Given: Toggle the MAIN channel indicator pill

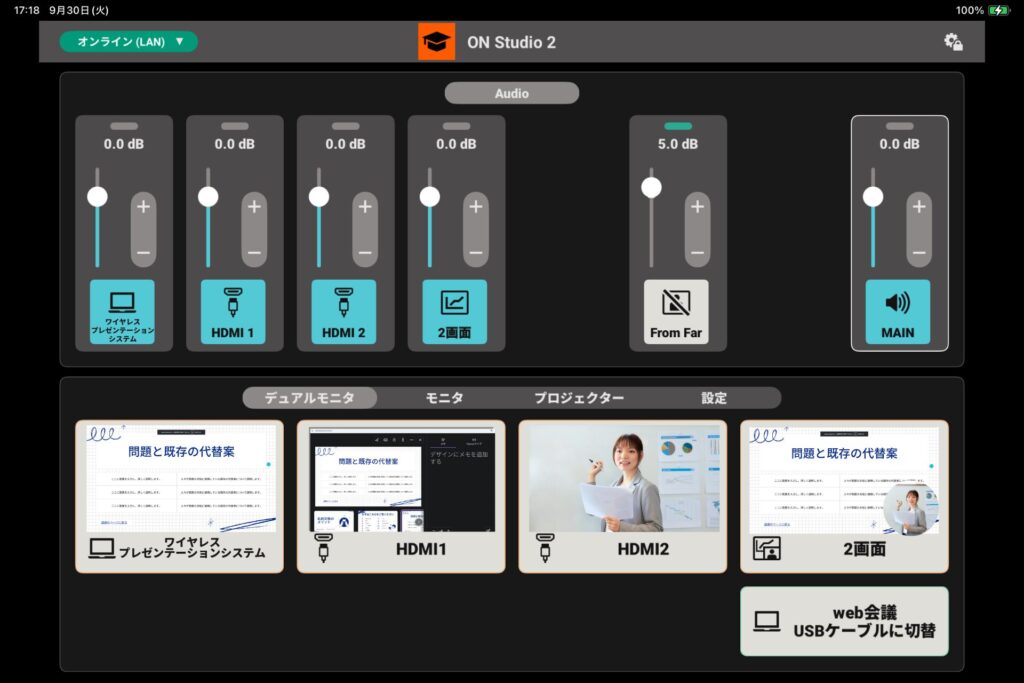Looking at the screenshot, I should (x=899, y=126).
